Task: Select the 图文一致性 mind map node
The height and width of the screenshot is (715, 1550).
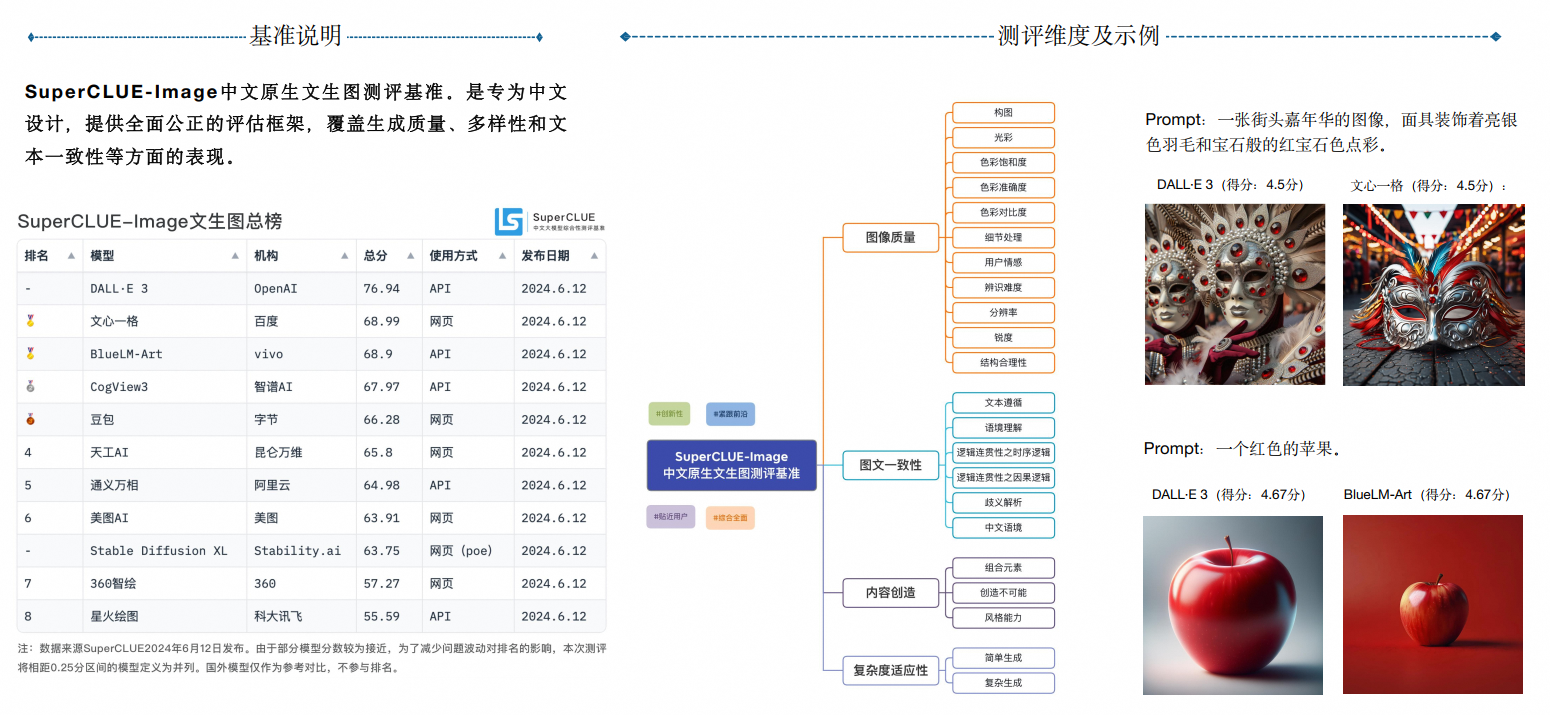Action: 890,465
